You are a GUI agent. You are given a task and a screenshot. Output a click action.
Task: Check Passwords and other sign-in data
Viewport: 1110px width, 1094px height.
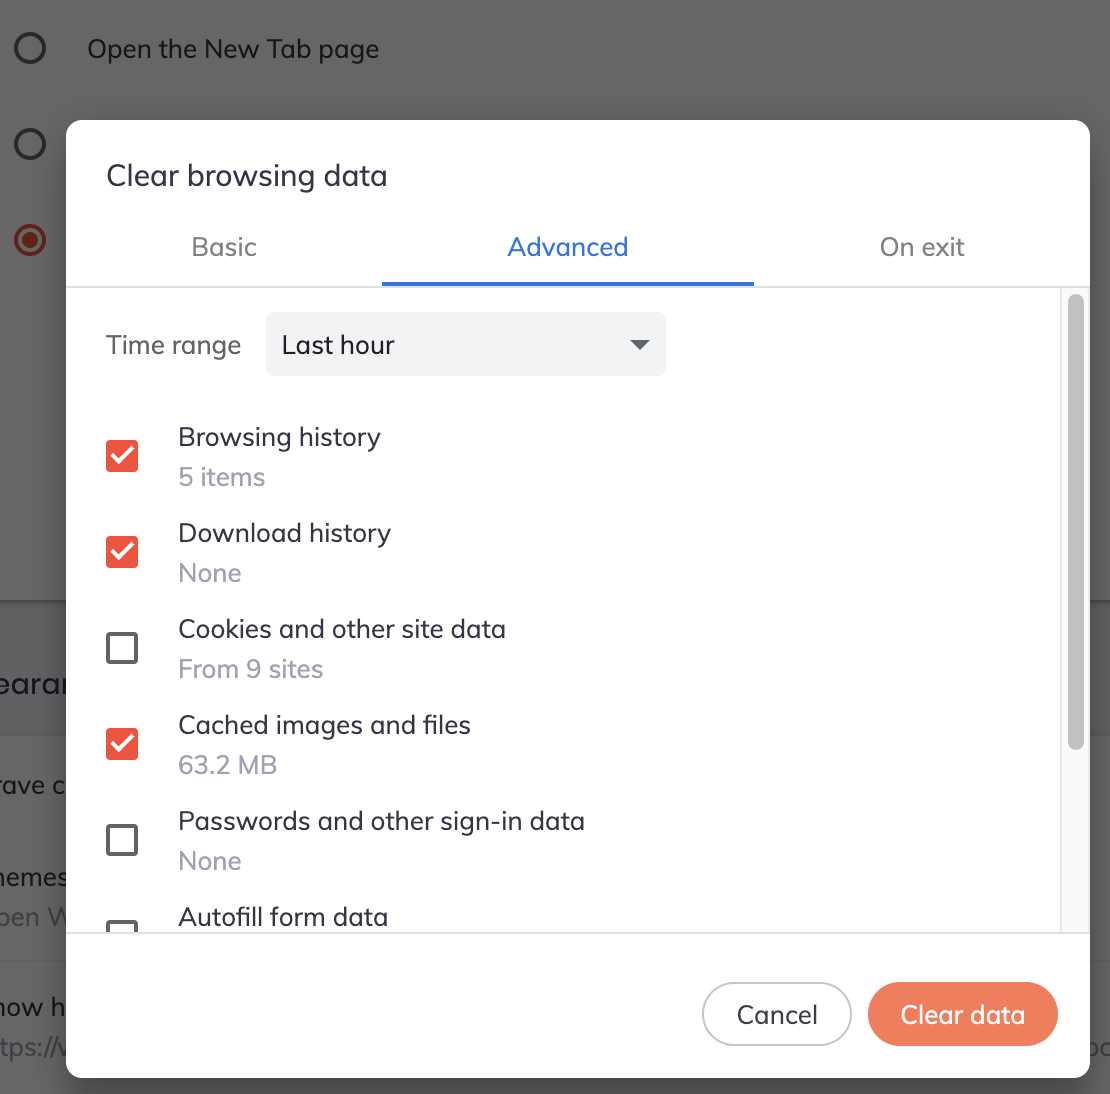[x=122, y=840]
